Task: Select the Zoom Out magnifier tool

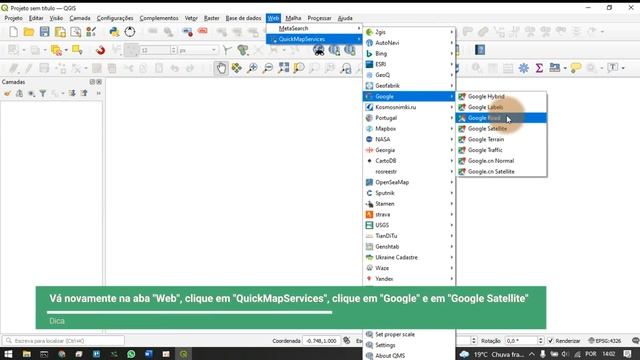Action: coord(268,68)
